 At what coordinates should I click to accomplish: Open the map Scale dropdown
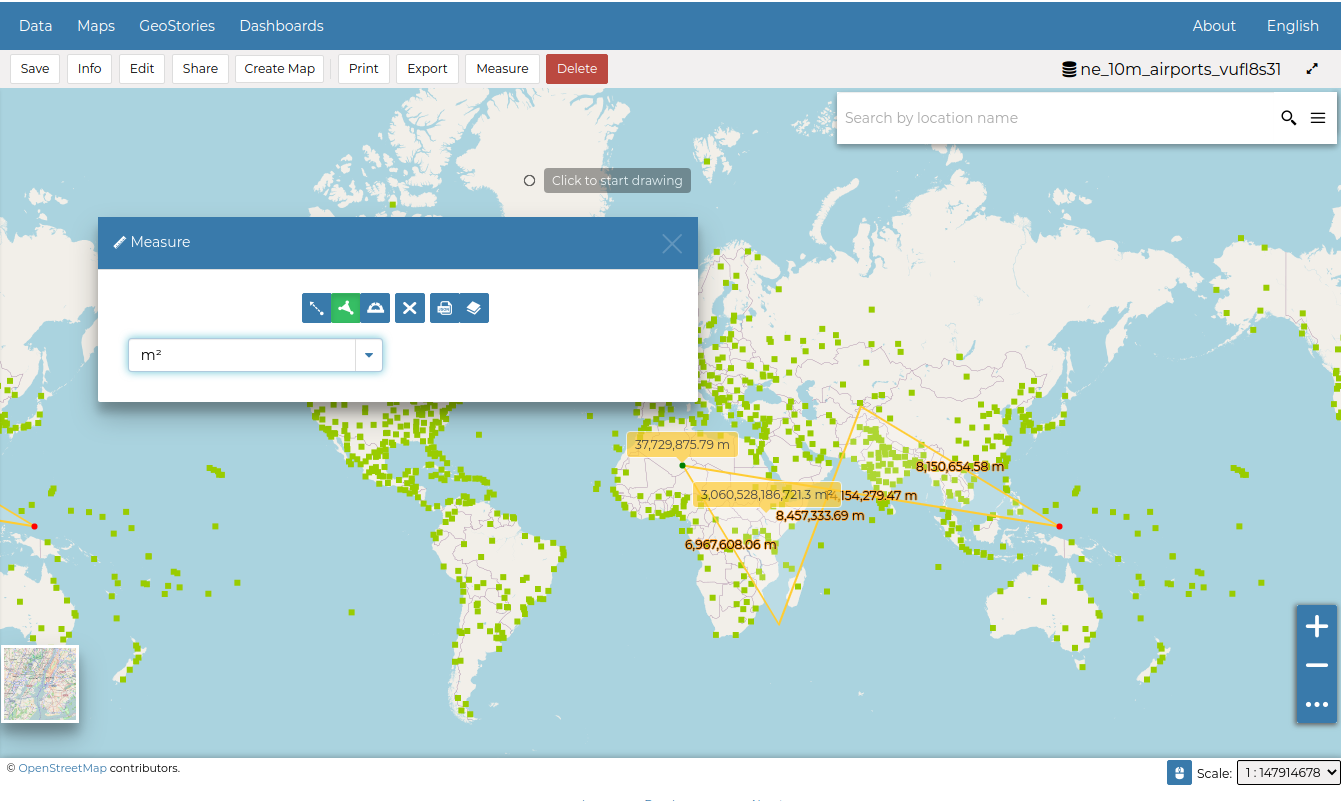pyautogui.click(x=1288, y=773)
